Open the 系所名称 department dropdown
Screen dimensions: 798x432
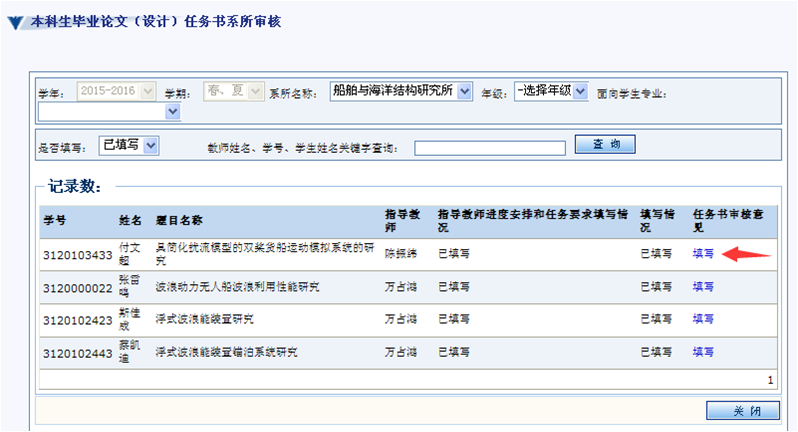click(401, 92)
